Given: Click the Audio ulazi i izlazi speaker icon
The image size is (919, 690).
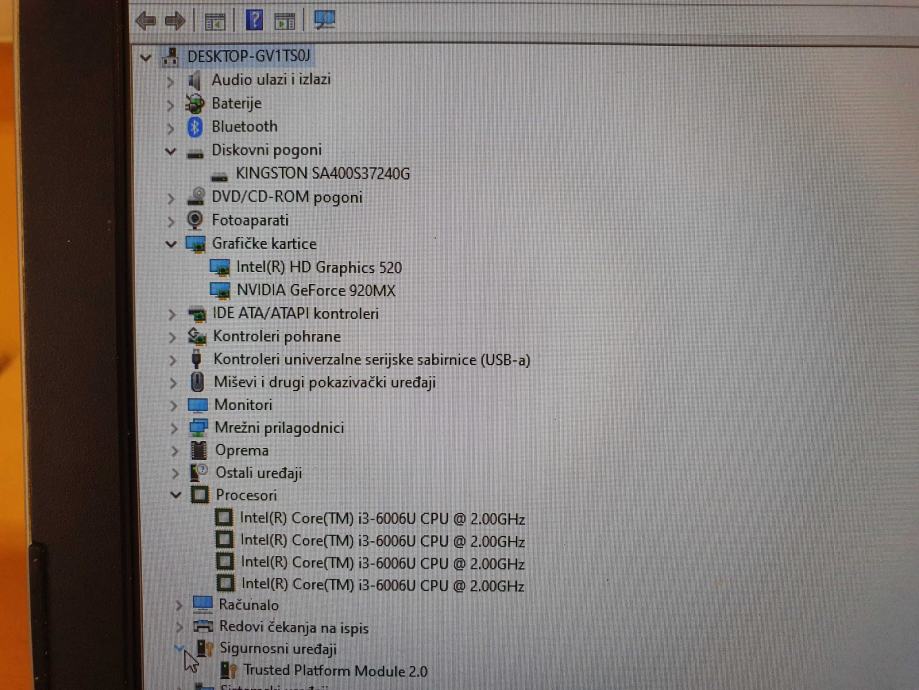Looking at the screenshot, I should click(x=195, y=80).
